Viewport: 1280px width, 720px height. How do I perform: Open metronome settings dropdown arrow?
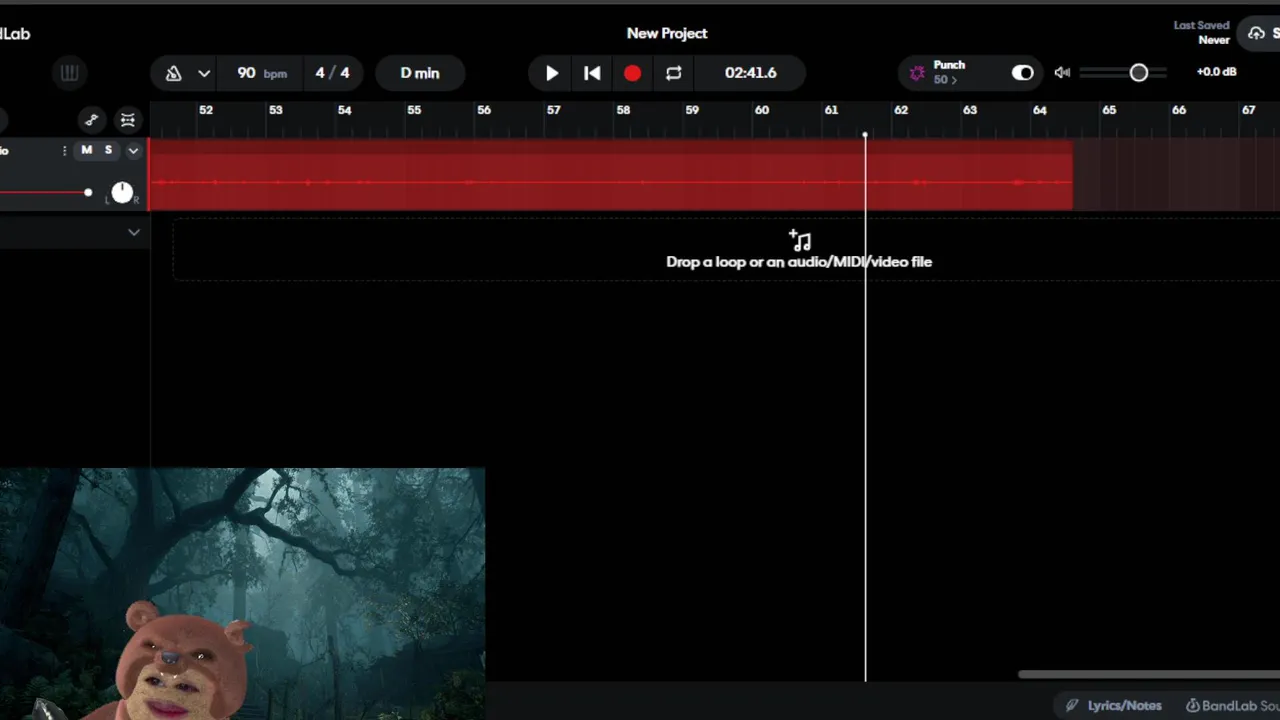coord(204,73)
